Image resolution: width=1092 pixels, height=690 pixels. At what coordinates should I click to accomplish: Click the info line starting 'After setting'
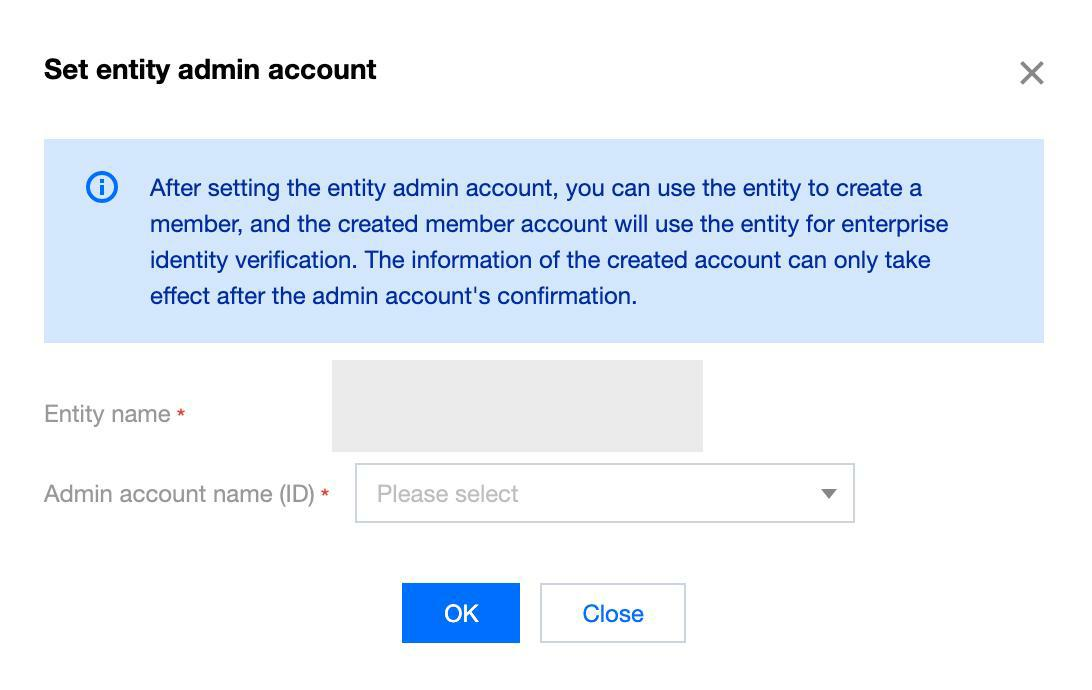click(535, 188)
